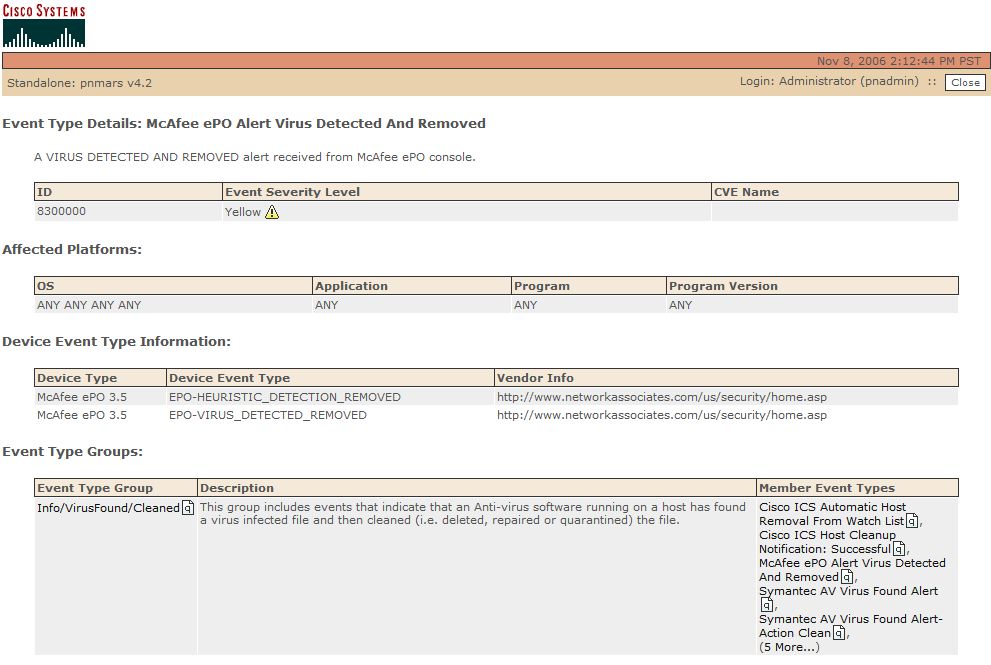Click the ID column header
Viewport: 991px width, 665px height.
click(128, 192)
